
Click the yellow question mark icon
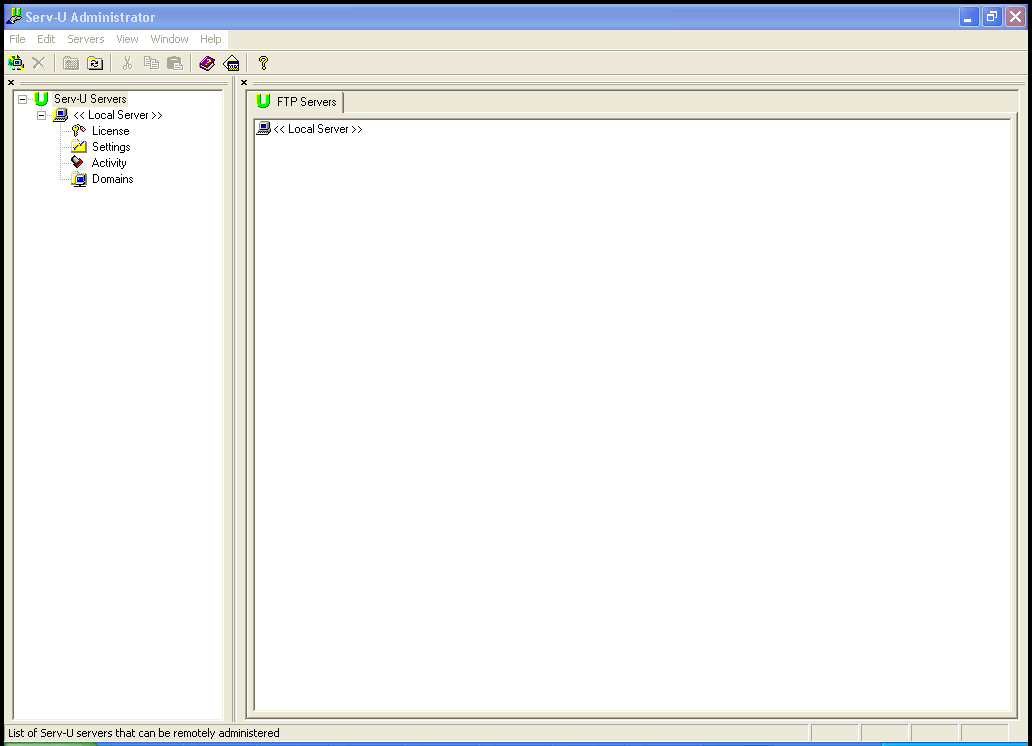pyautogui.click(x=263, y=63)
